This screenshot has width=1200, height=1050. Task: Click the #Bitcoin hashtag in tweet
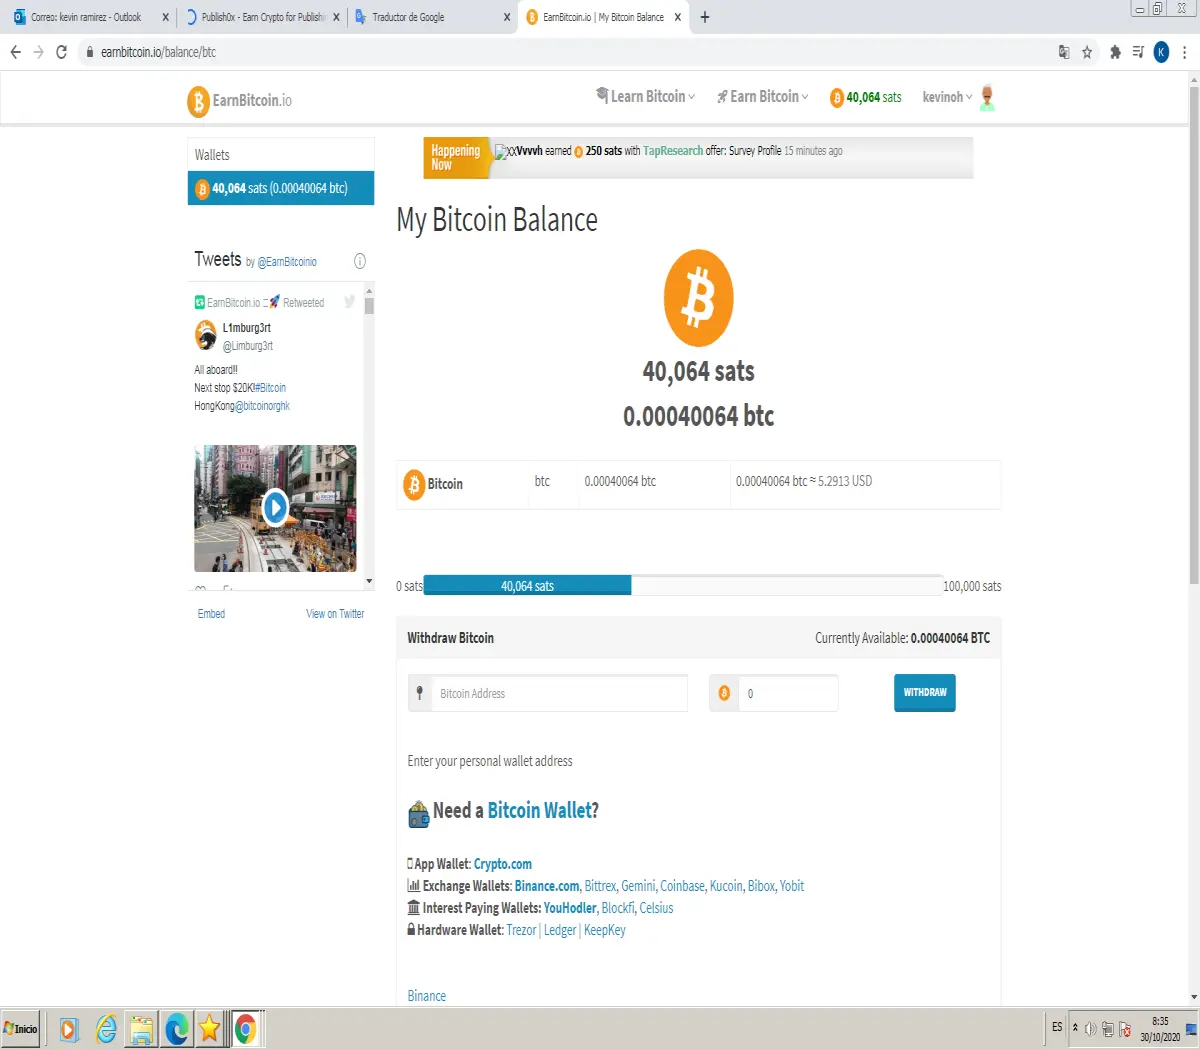coord(270,388)
